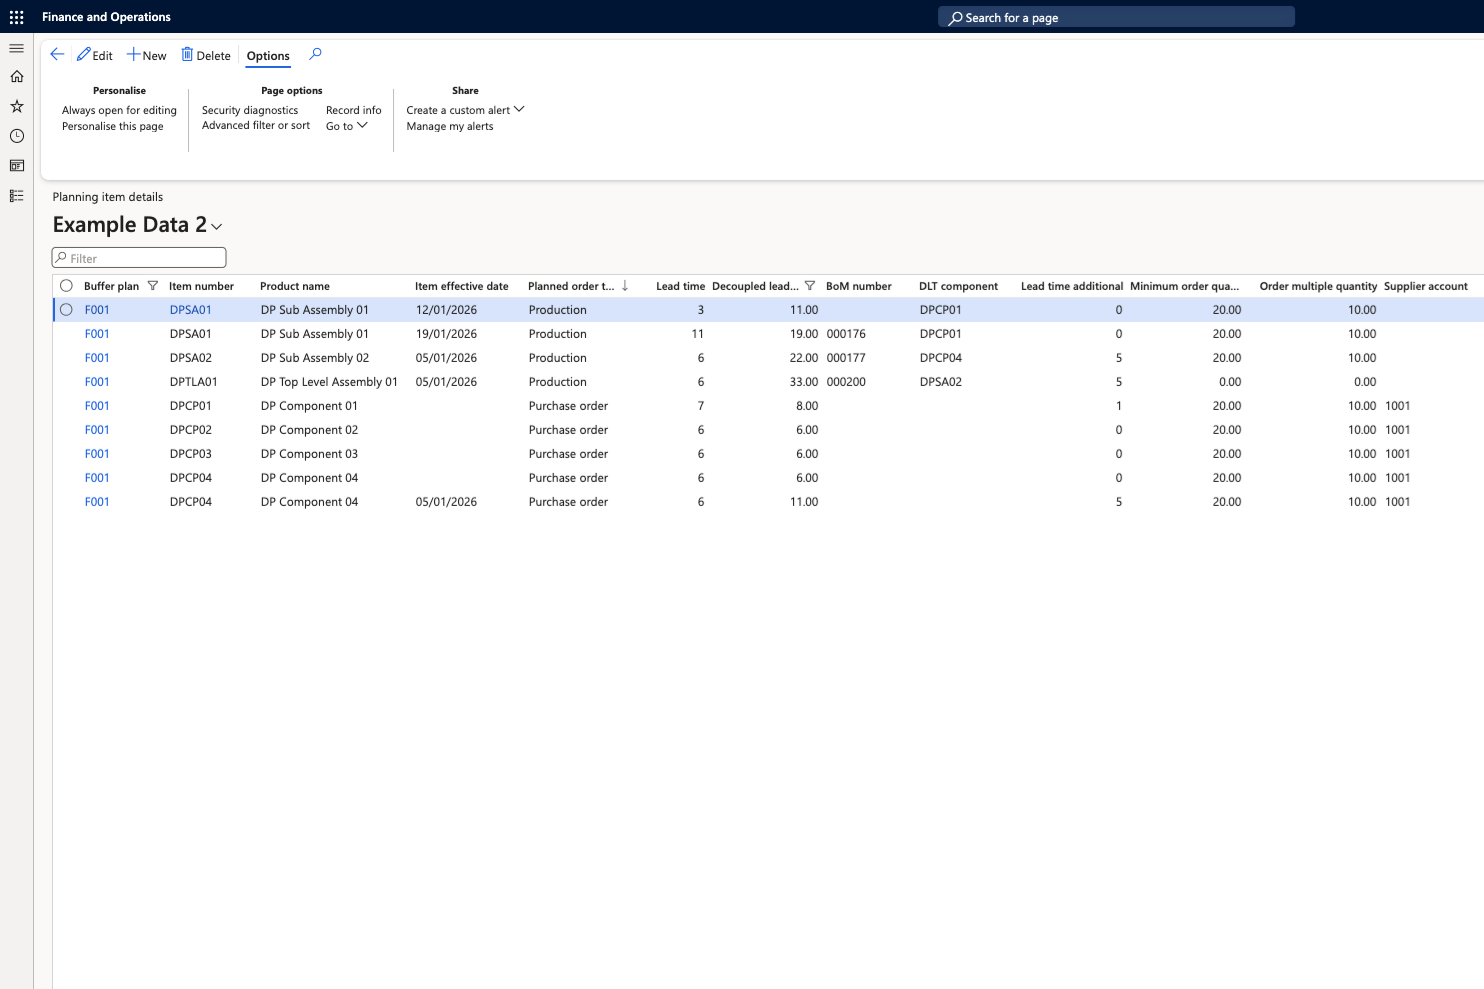Expand the Example Data 2 view dropdown
This screenshot has width=1484, height=989.
click(217, 227)
